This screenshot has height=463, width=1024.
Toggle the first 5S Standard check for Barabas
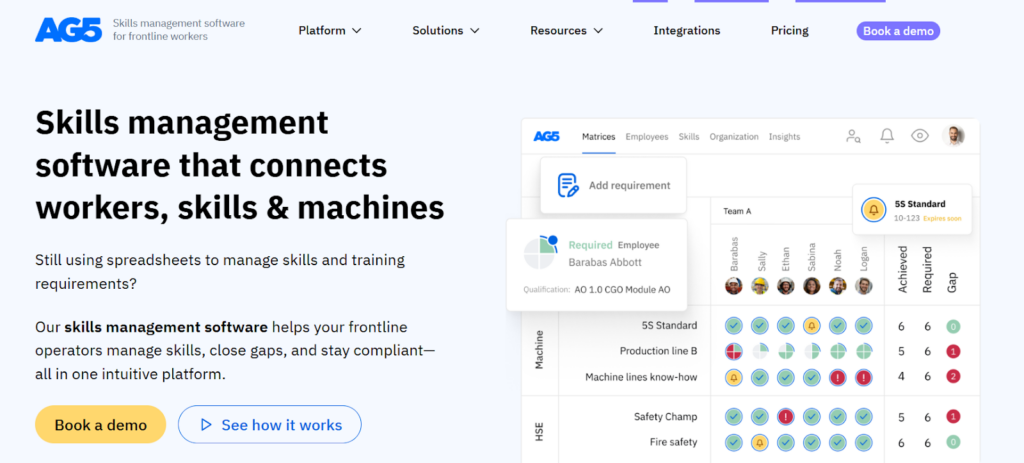tap(734, 325)
